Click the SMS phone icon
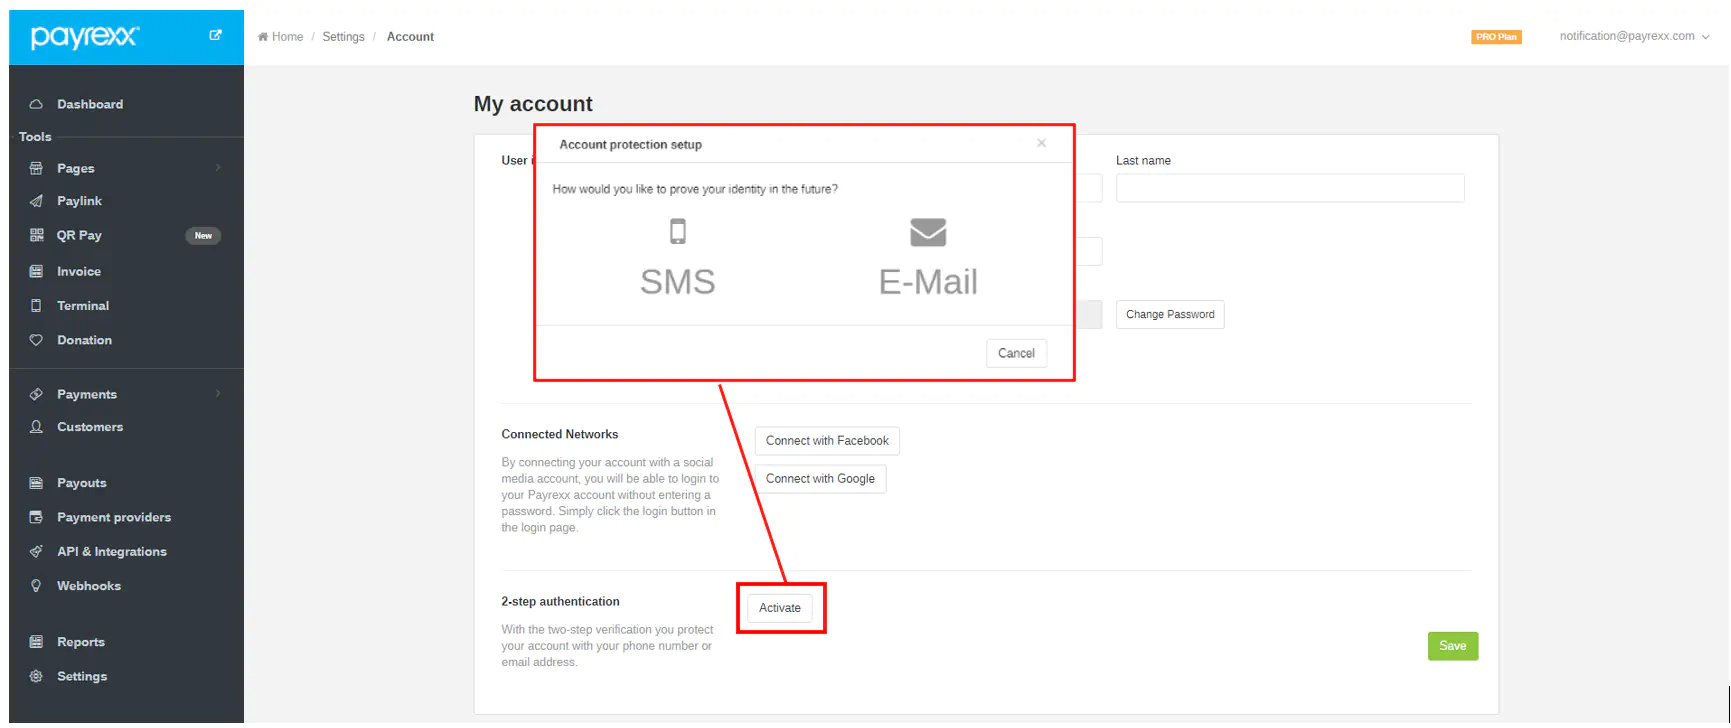1731x728 pixels. (678, 232)
